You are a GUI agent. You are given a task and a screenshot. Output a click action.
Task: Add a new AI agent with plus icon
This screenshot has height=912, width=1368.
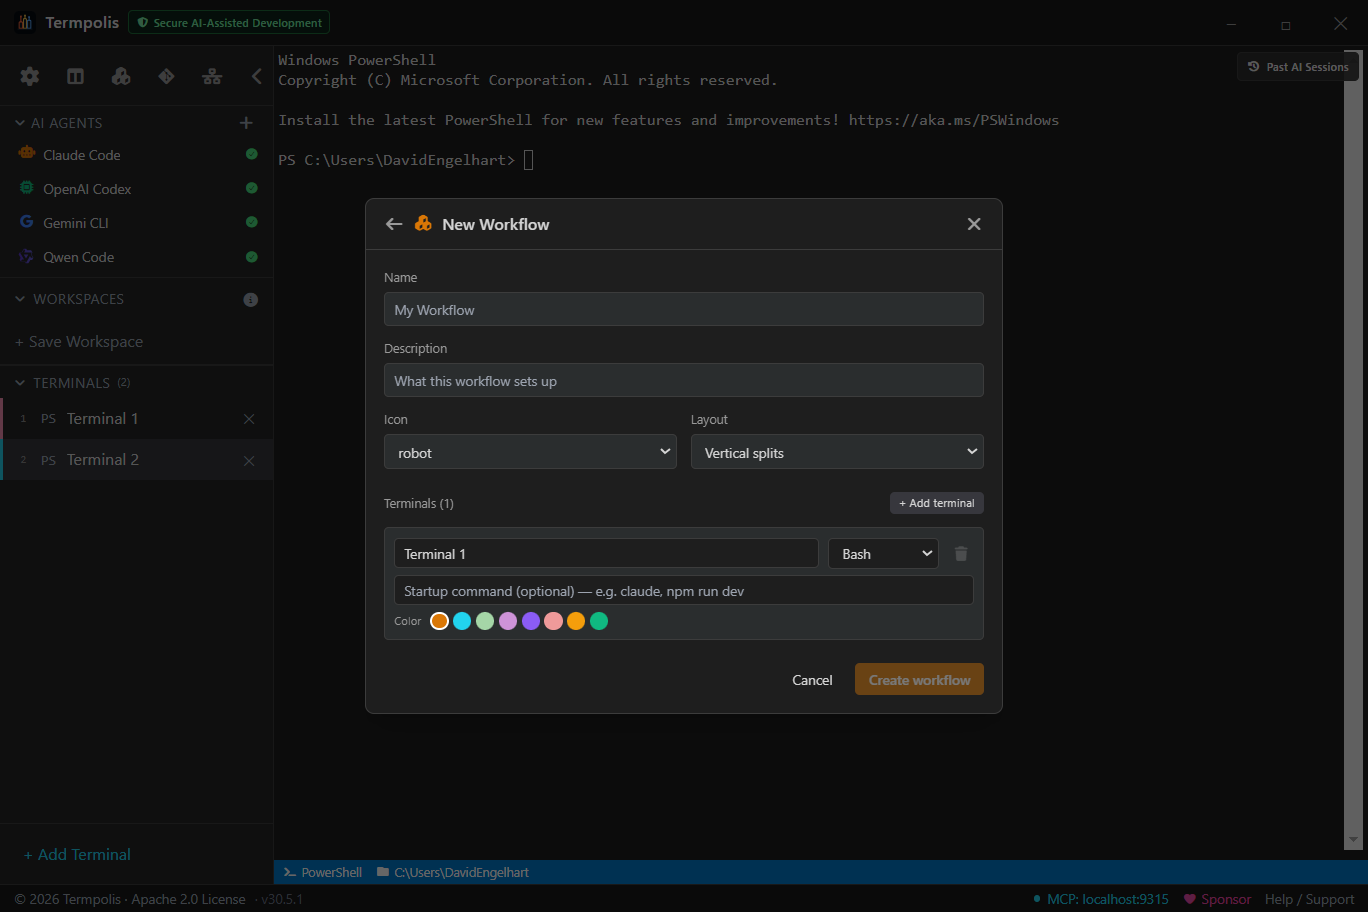pyautogui.click(x=246, y=123)
